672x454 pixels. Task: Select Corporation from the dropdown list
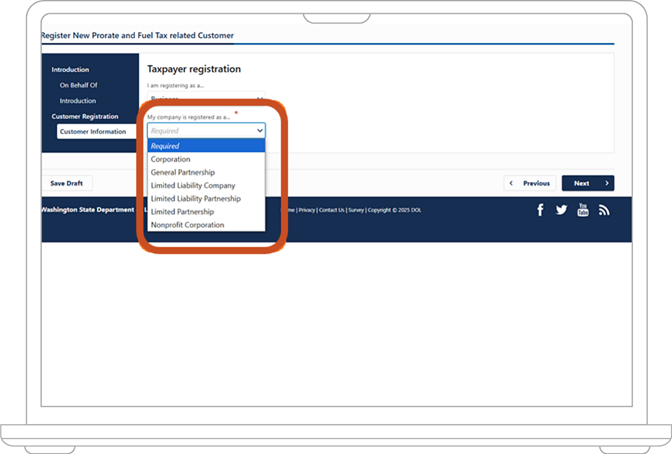(x=206, y=159)
